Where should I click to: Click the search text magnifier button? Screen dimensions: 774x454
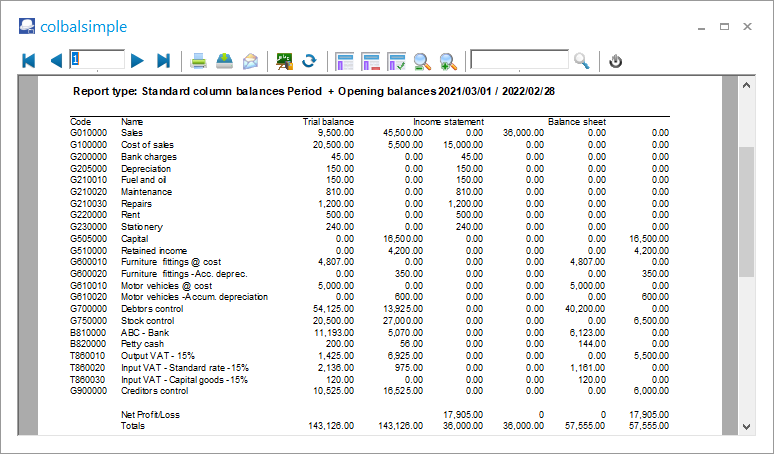(580, 61)
